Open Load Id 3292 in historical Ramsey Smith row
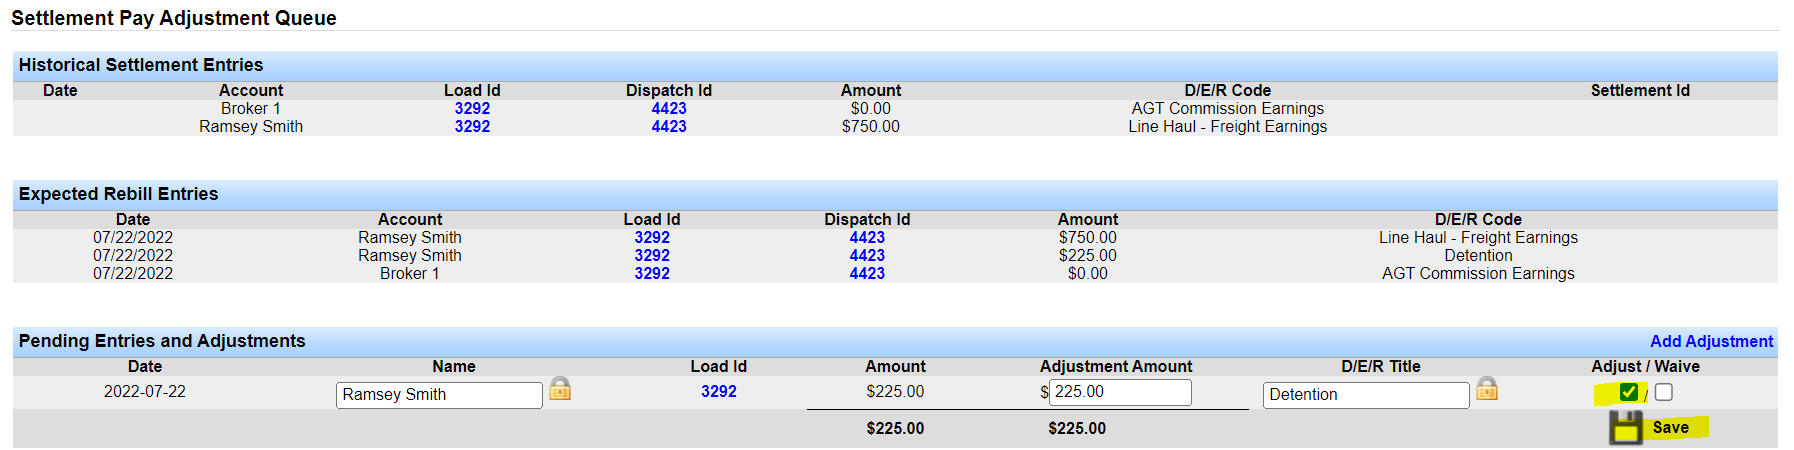Image resolution: width=1794 pixels, height=450 pixels. (472, 127)
